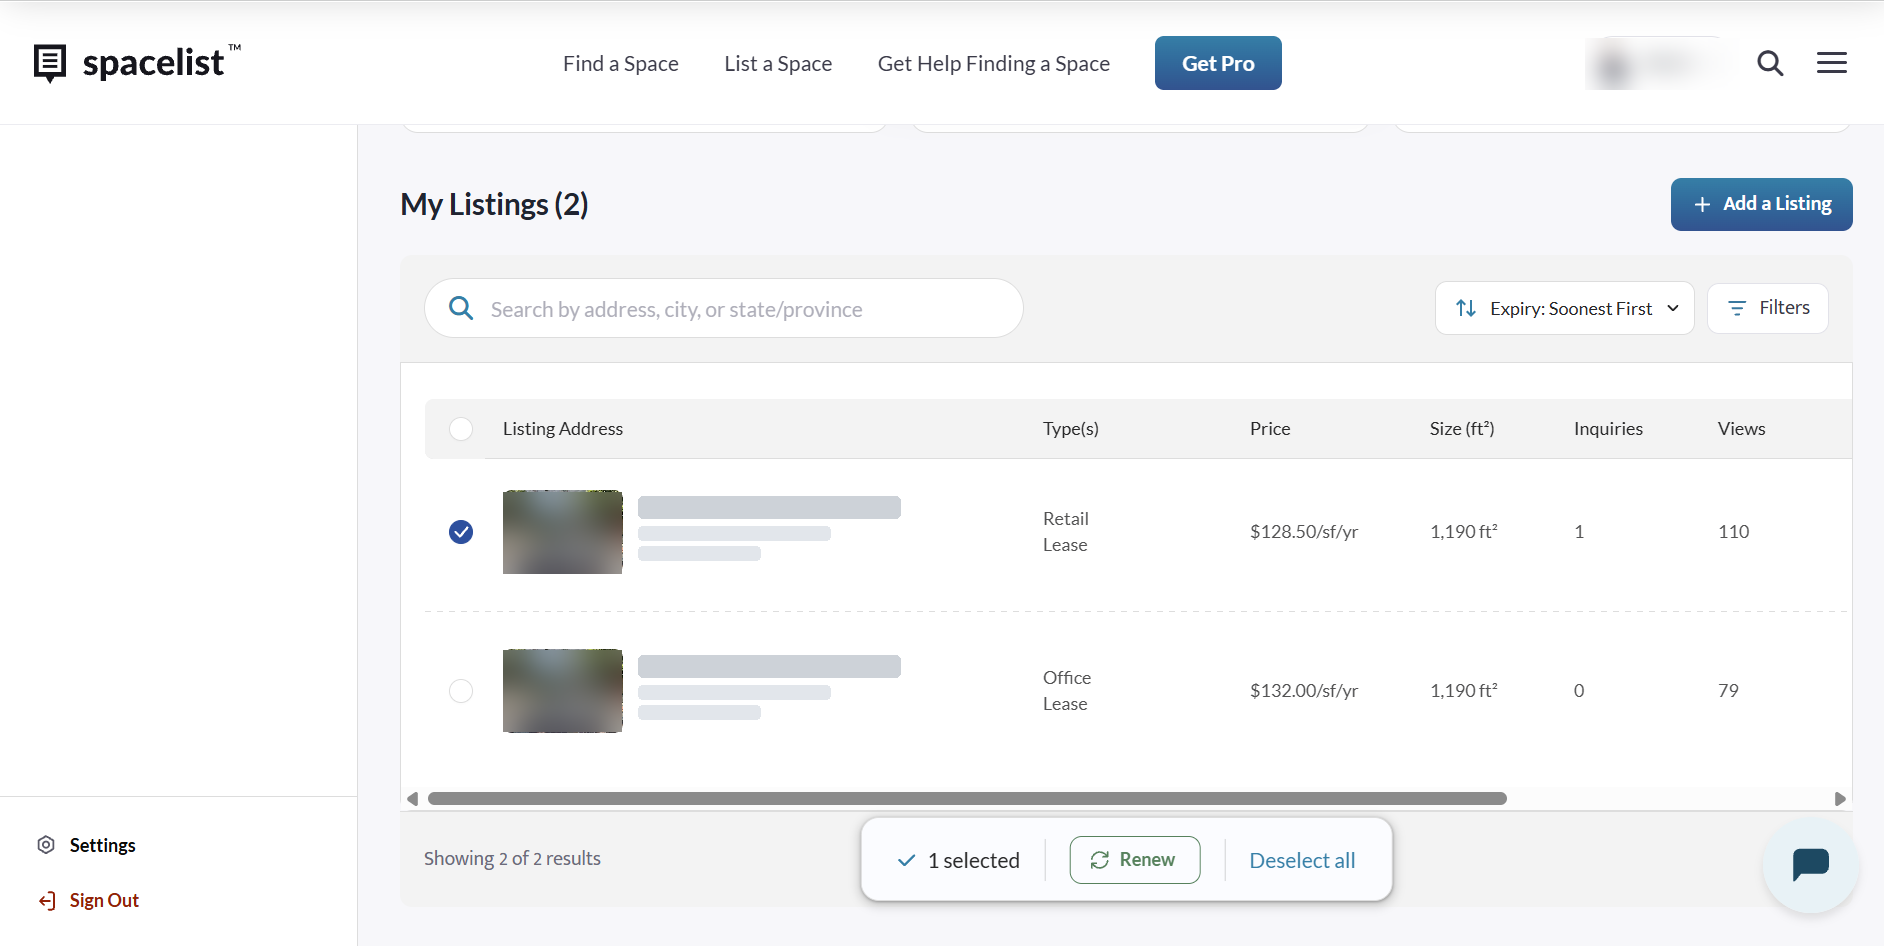Click 'Showing 2 of 2 results' text
This screenshot has height=946, width=1884.
512,858
